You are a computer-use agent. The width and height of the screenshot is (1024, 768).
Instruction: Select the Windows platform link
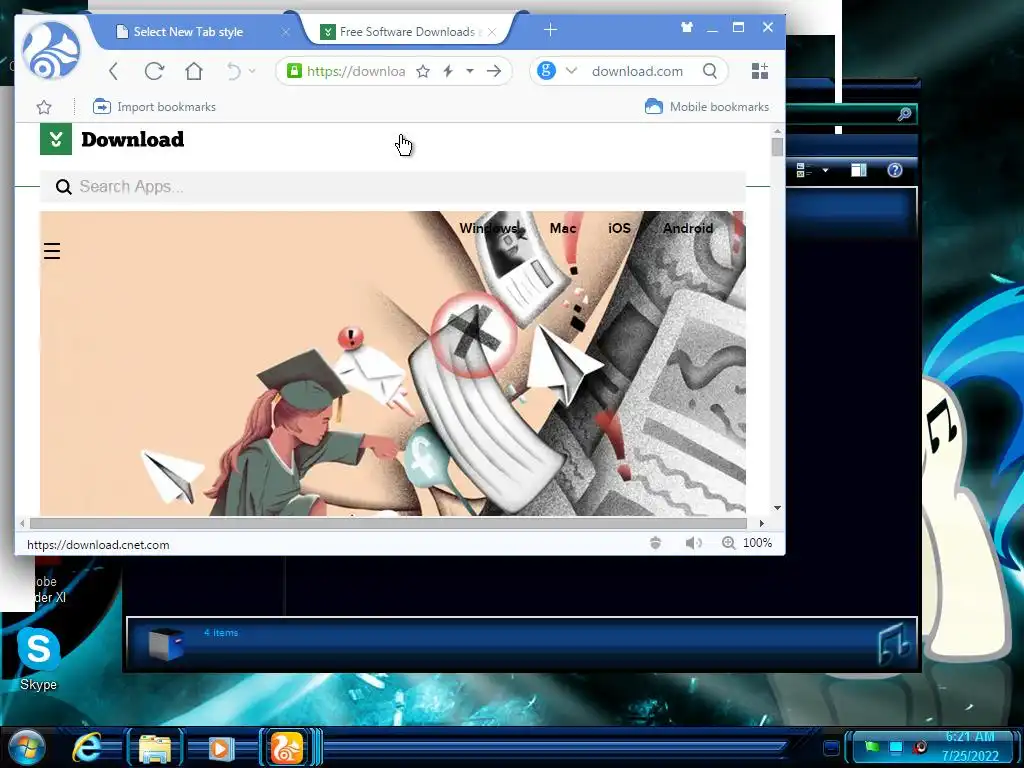[x=490, y=228]
